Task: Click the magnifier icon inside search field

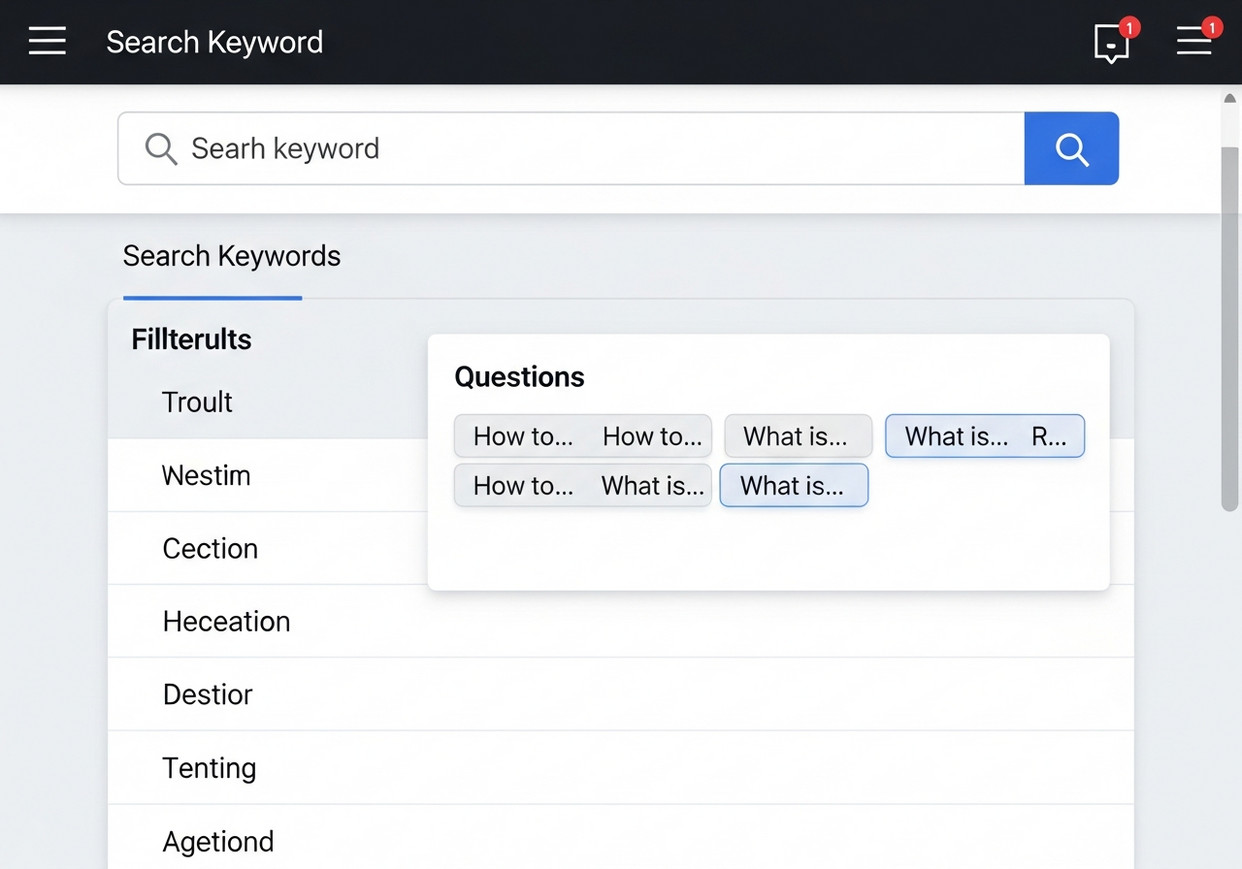Action: (161, 148)
